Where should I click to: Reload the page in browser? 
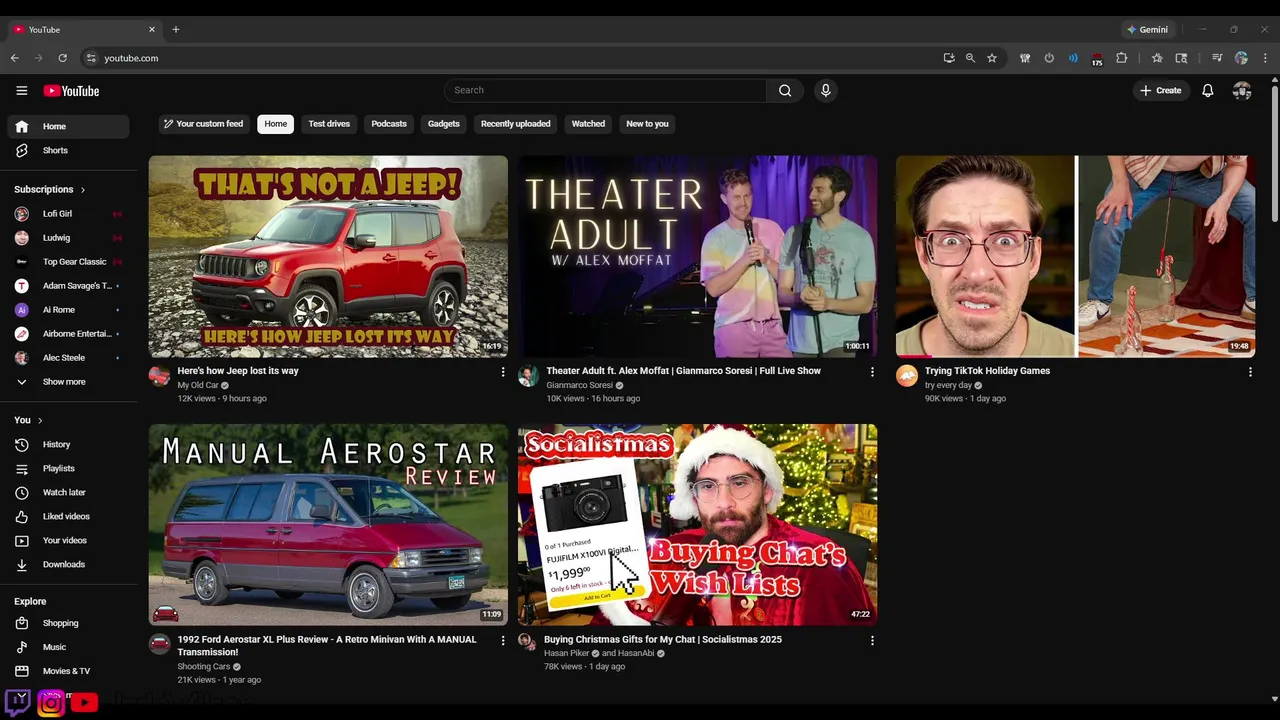[62, 58]
